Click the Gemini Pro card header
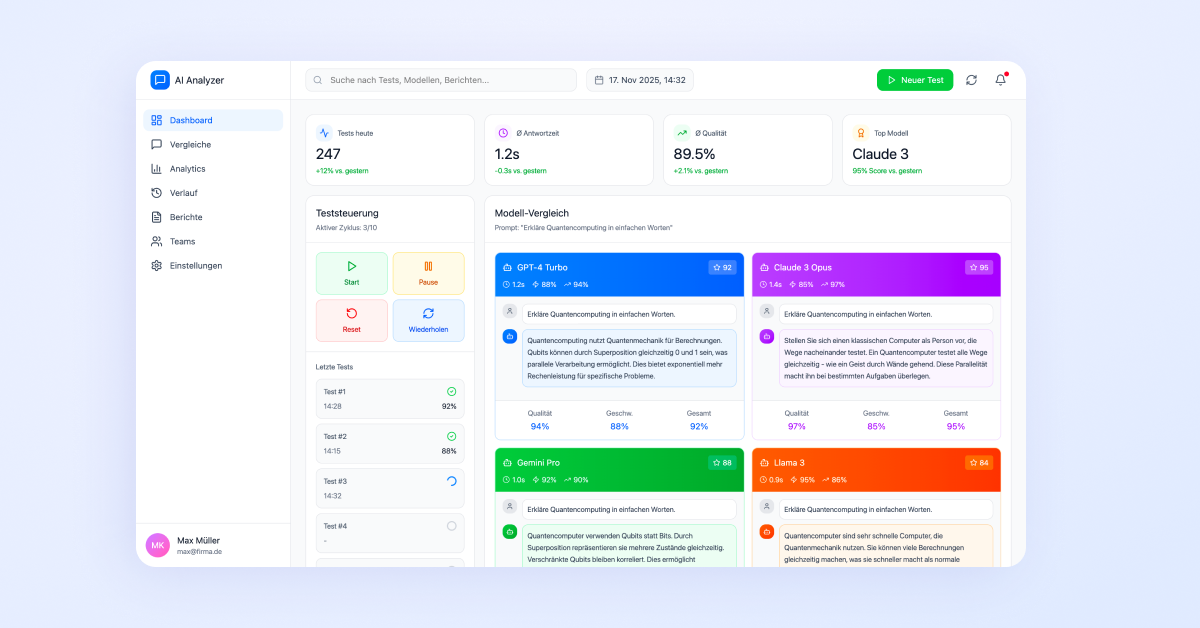 click(619, 470)
